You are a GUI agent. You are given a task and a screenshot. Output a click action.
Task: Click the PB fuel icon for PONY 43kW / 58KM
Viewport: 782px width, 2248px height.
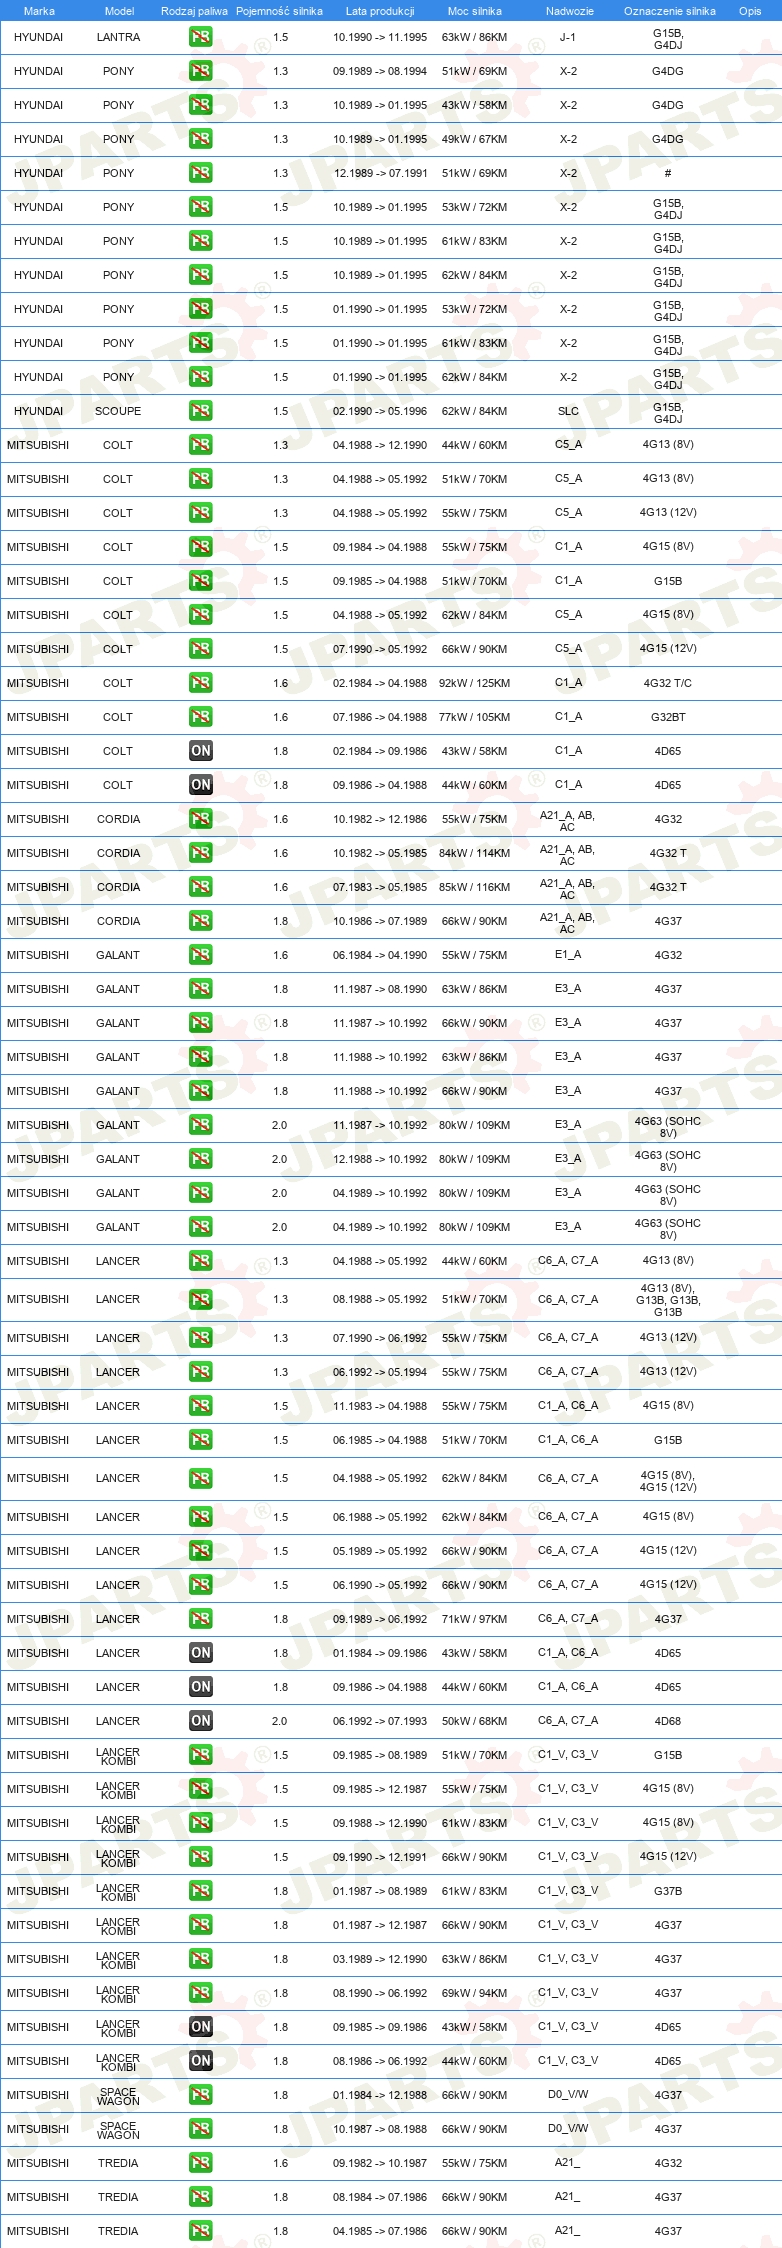[200, 105]
